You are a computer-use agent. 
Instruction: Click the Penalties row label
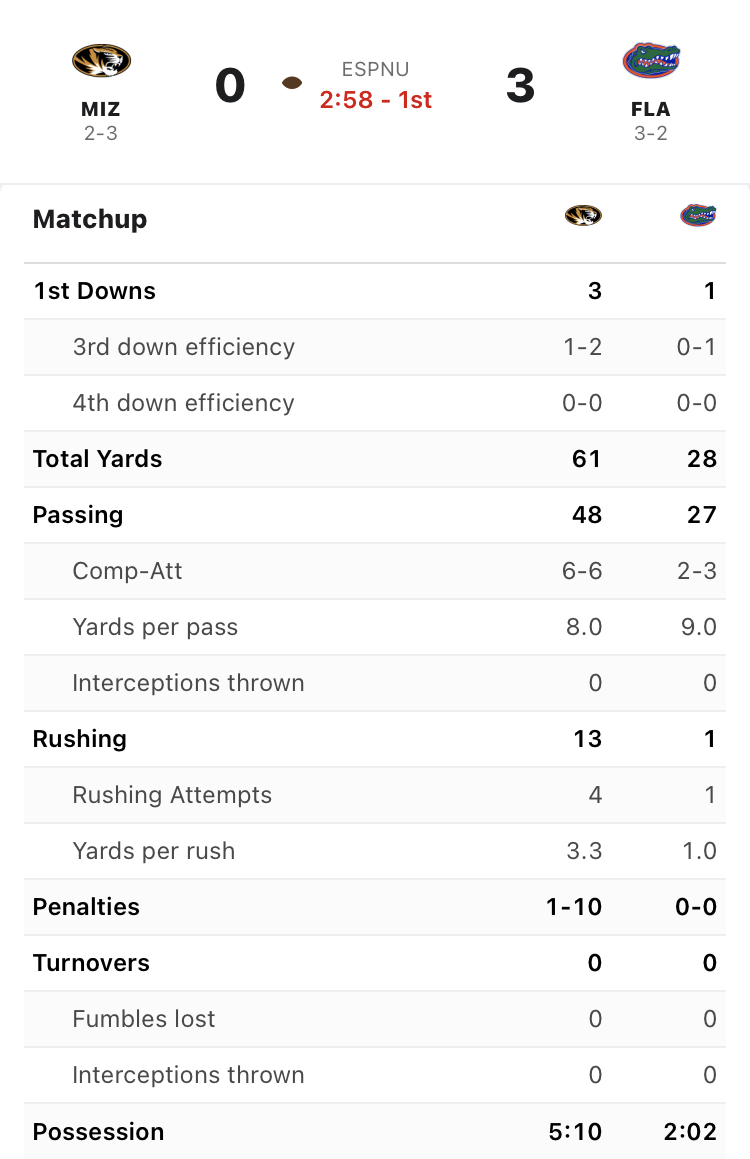click(x=86, y=907)
